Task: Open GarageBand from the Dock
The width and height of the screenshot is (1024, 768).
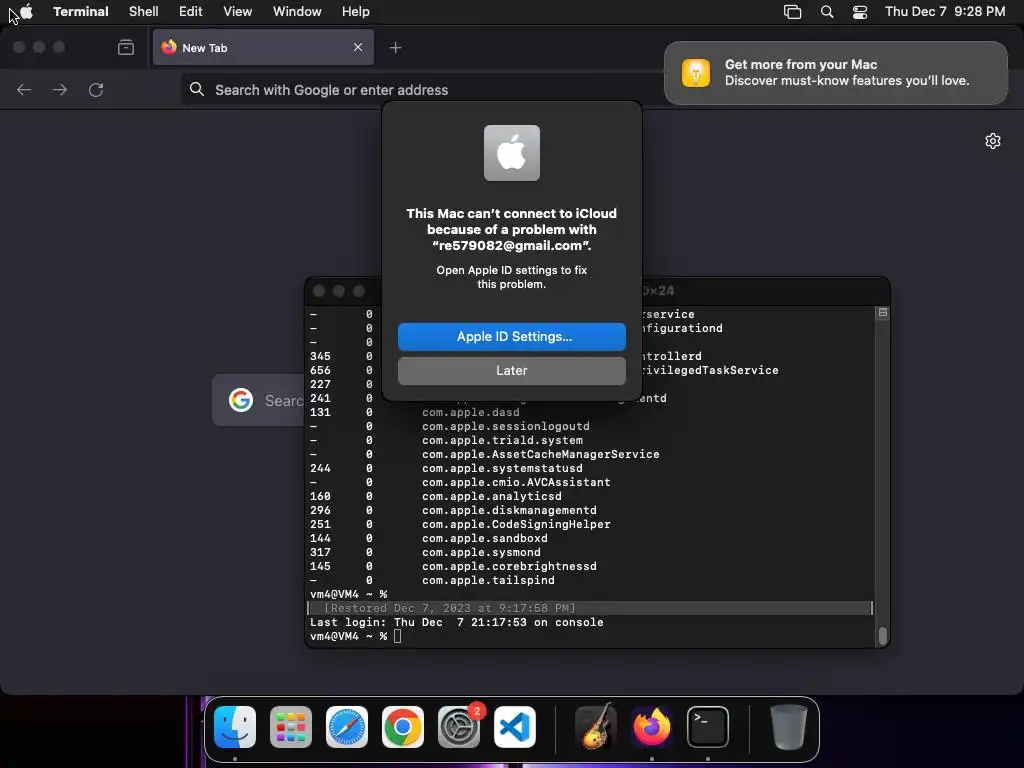Action: click(596, 727)
